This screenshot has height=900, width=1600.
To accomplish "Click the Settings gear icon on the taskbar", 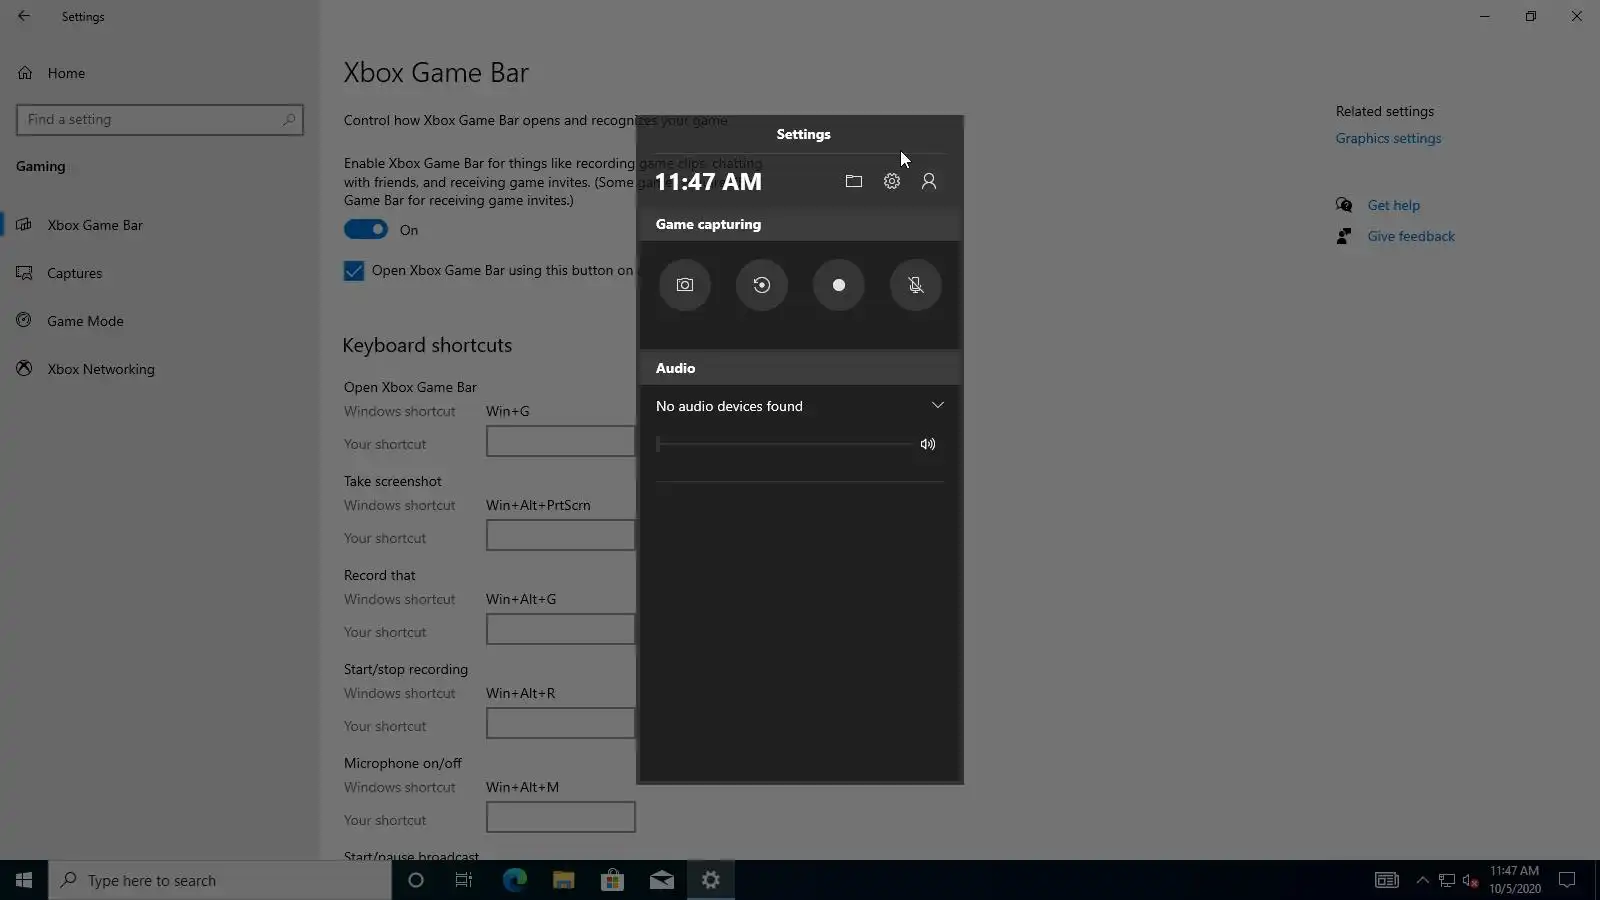I will click(x=711, y=880).
